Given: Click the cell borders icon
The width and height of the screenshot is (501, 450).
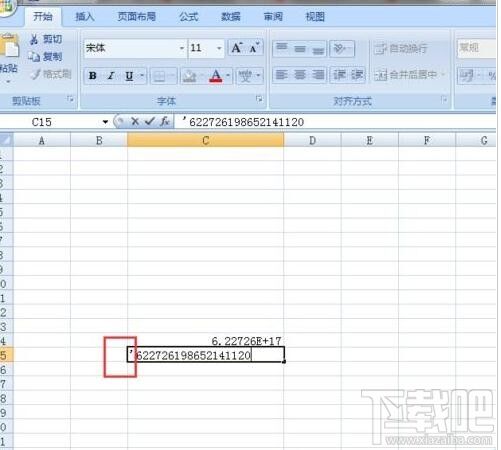Looking at the screenshot, I should [159, 76].
